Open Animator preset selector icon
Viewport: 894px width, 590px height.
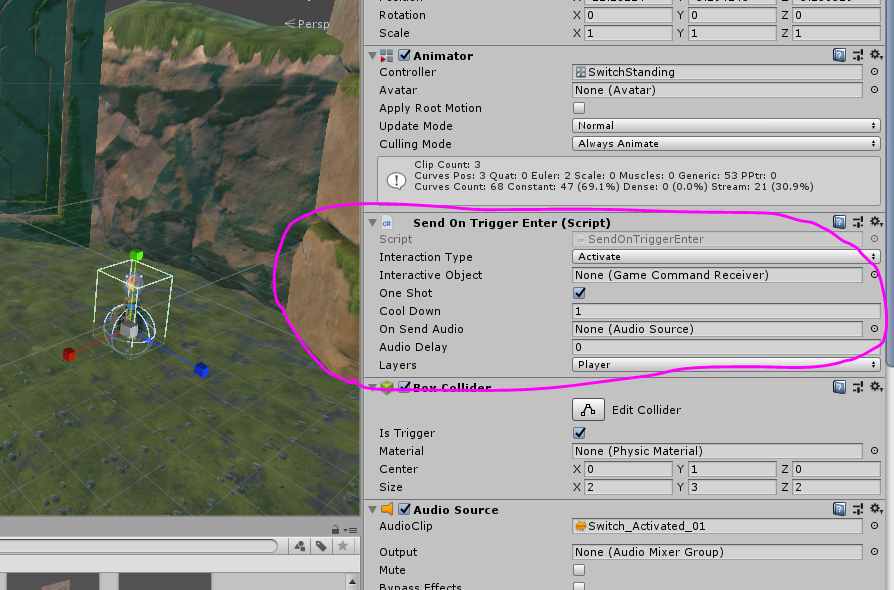pos(858,55)
